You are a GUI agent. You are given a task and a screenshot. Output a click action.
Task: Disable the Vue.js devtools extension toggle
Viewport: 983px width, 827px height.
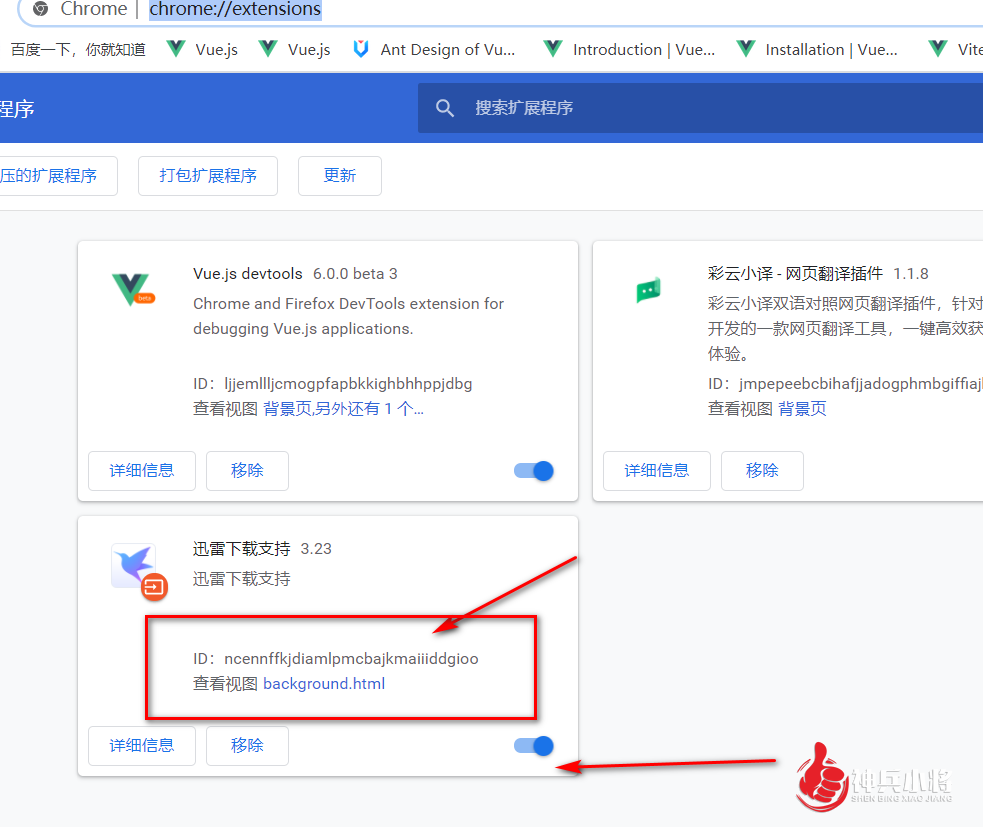click(534, 471)
